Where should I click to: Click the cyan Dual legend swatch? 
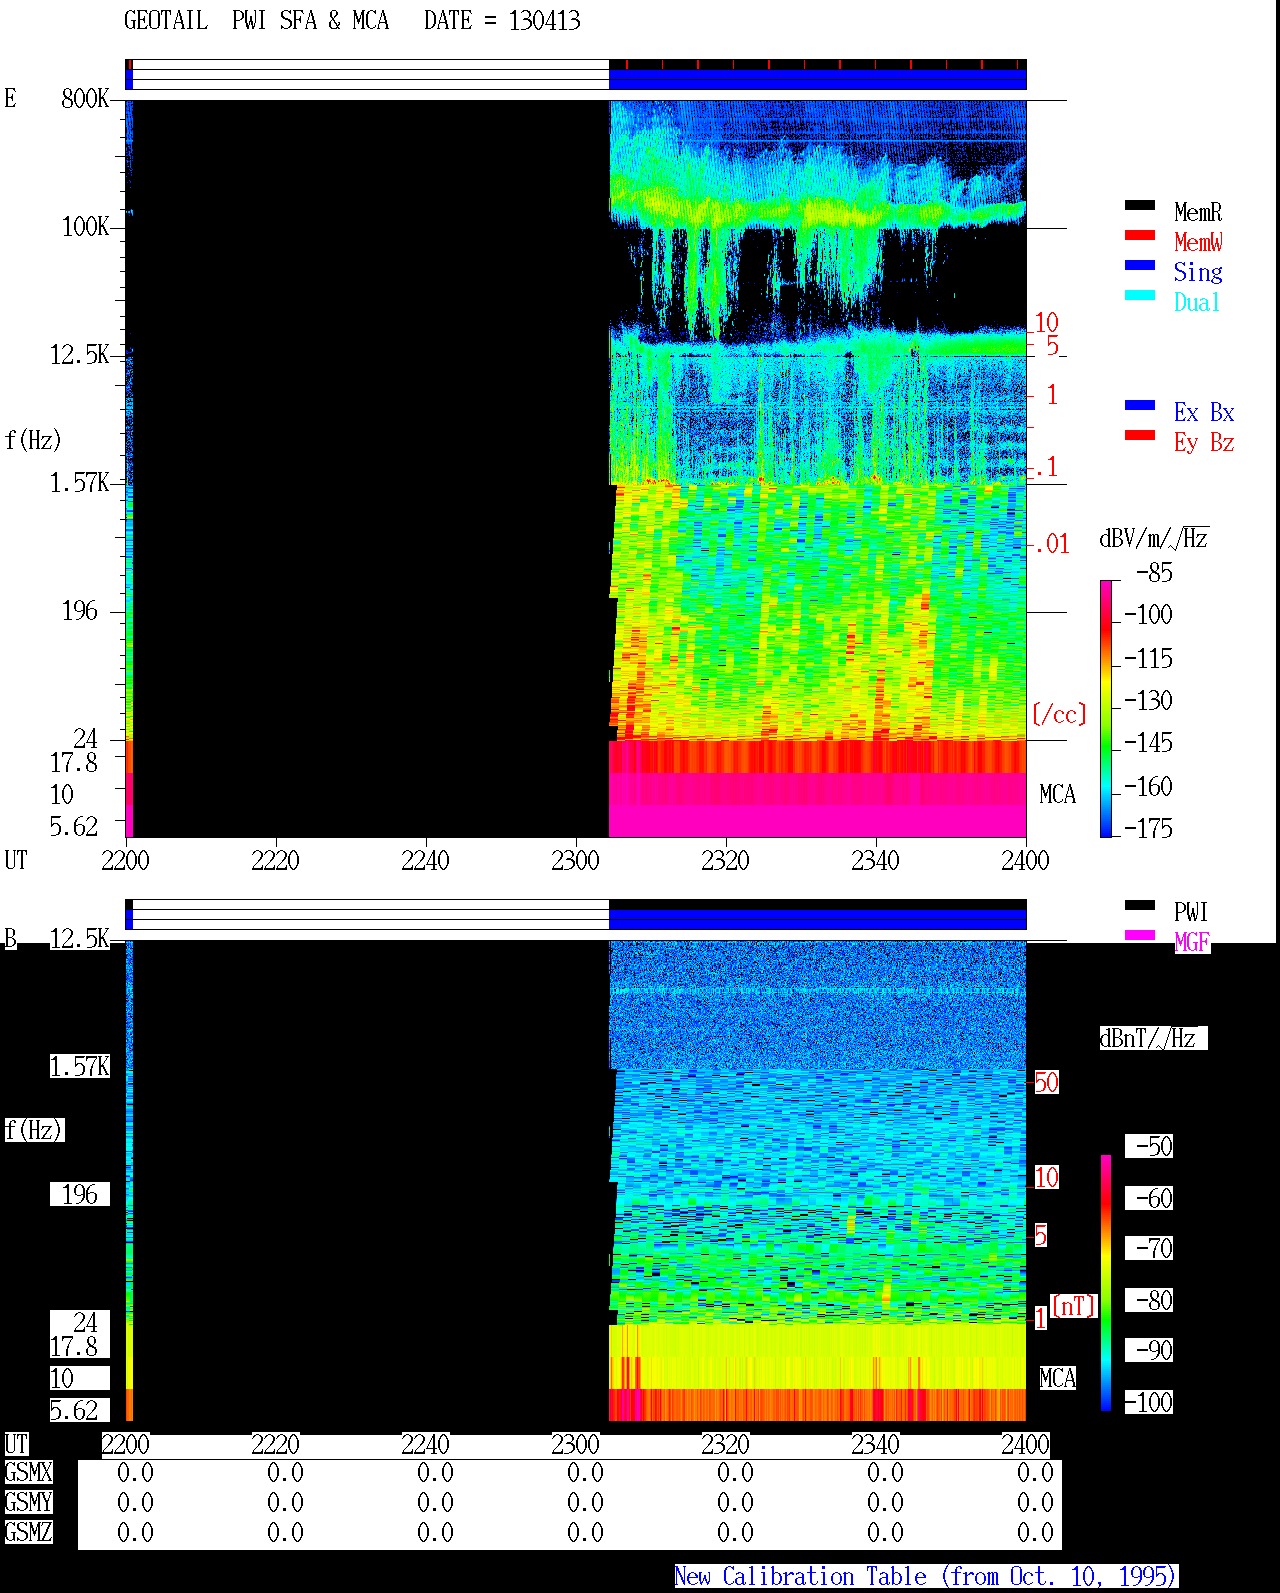pos(1140,296)
